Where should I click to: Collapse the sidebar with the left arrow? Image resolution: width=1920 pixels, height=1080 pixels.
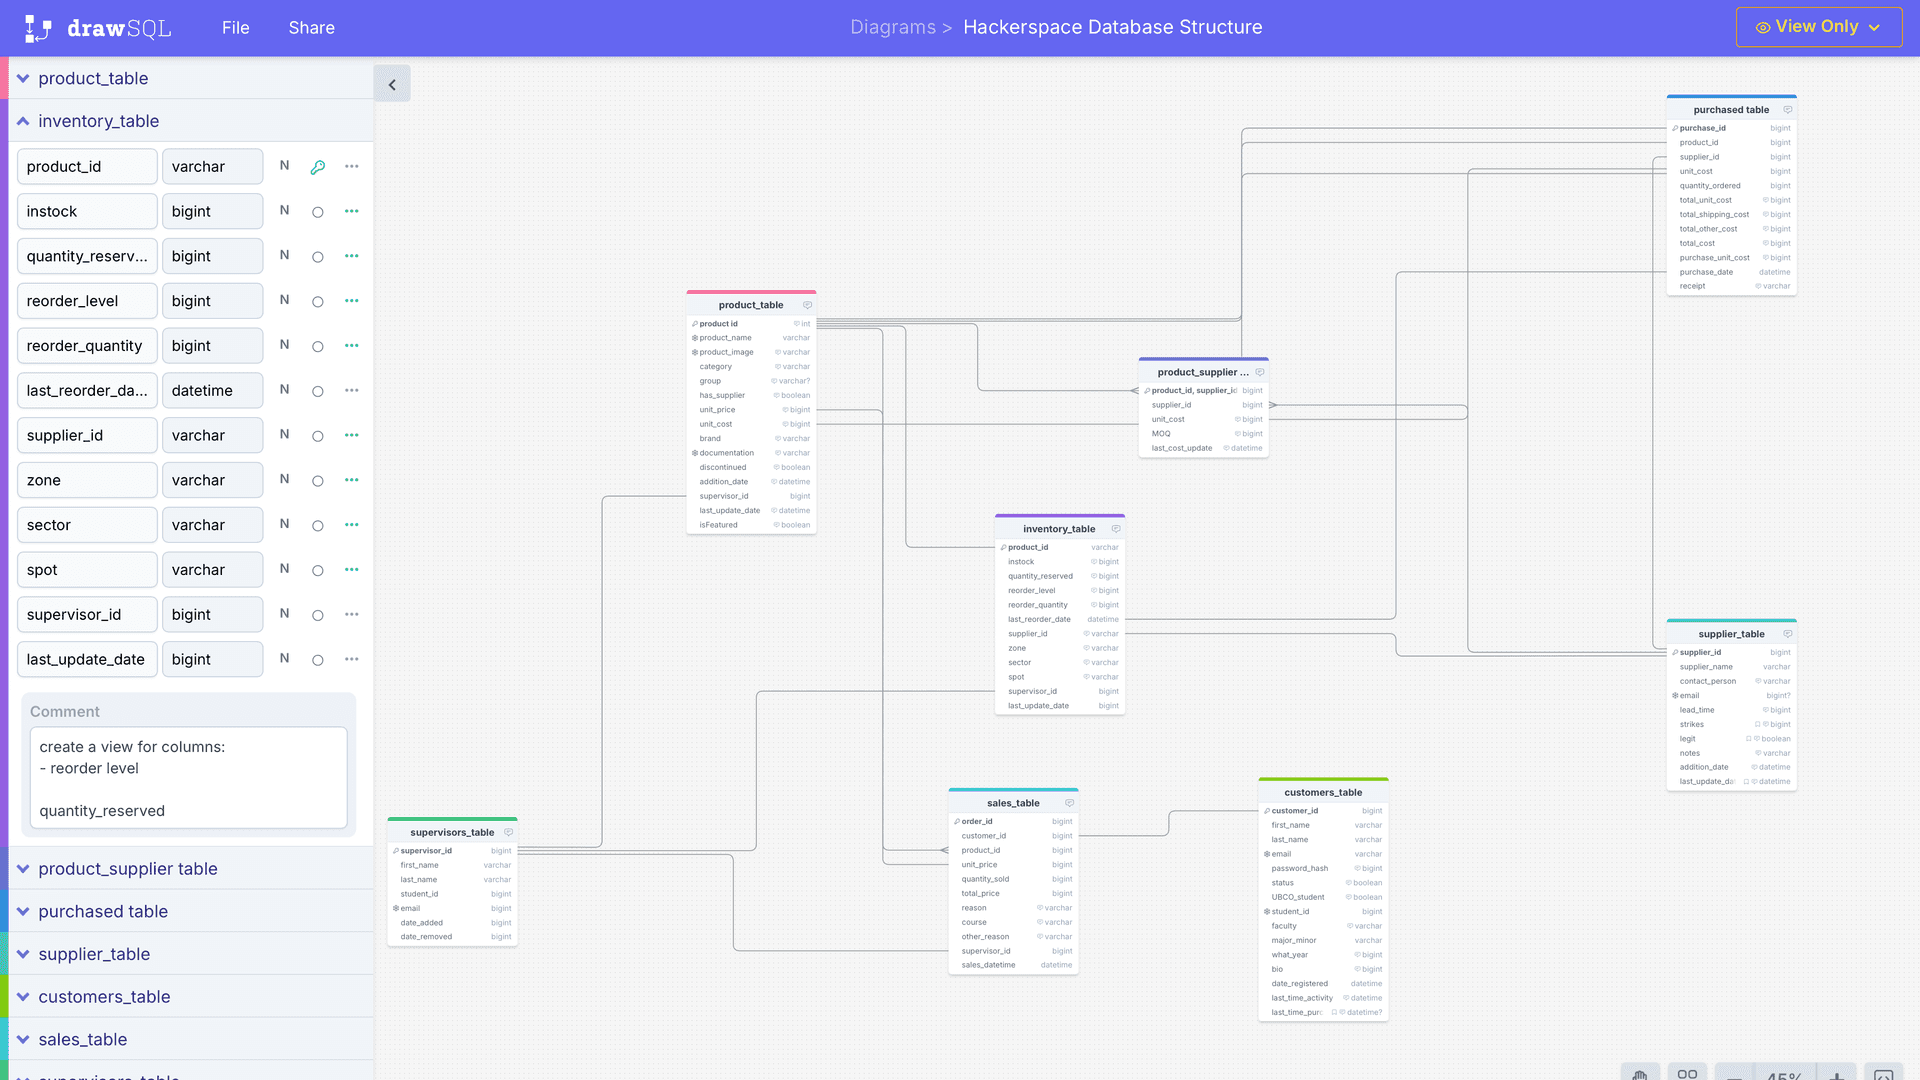point(392,84)
